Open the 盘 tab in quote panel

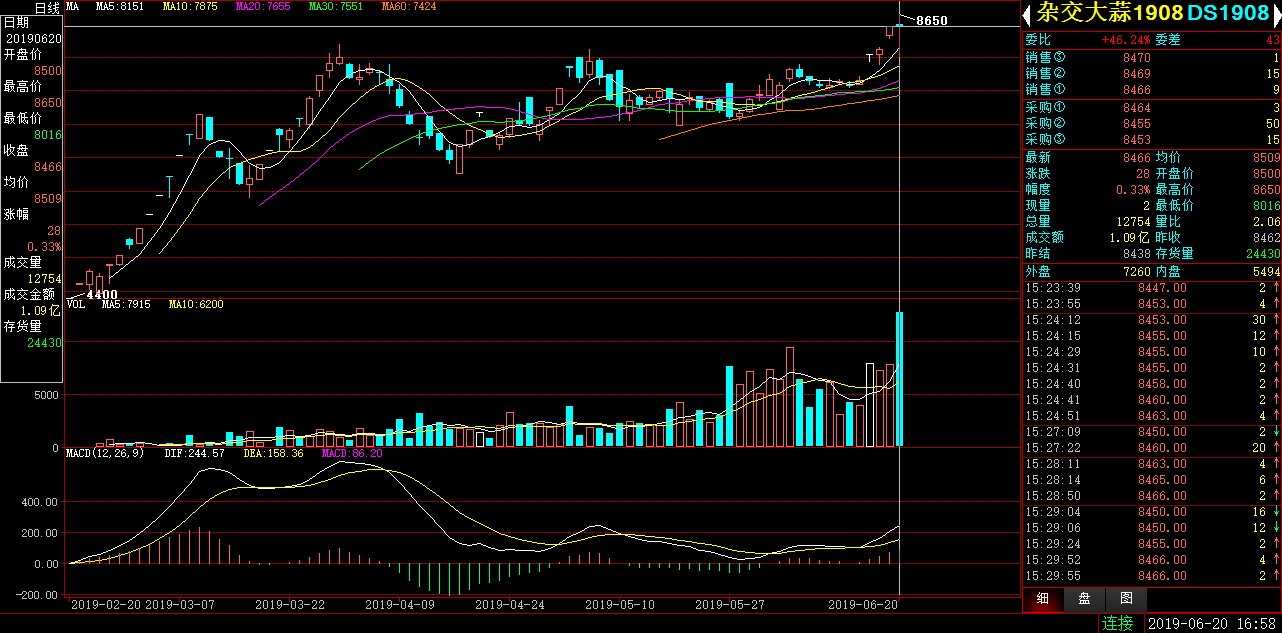[1085, 599]
